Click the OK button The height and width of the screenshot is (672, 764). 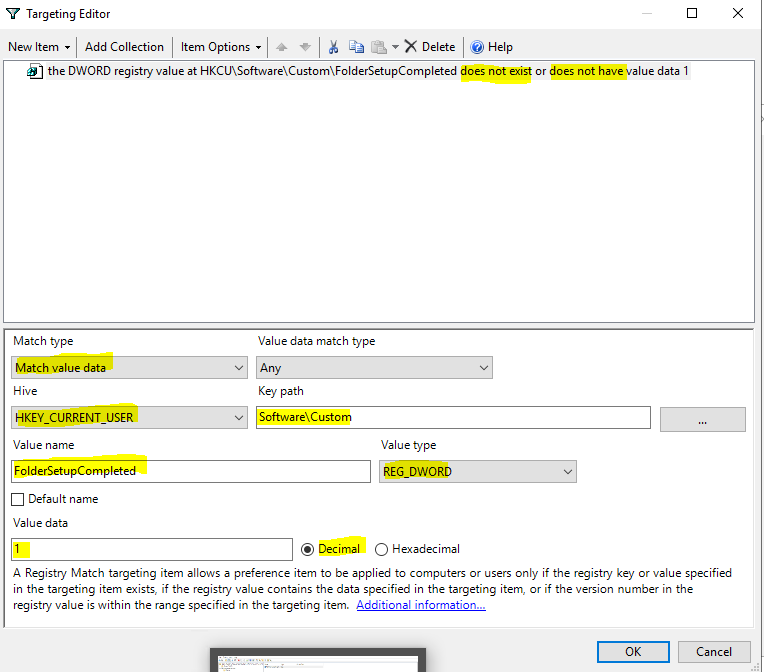coord(633,651)
